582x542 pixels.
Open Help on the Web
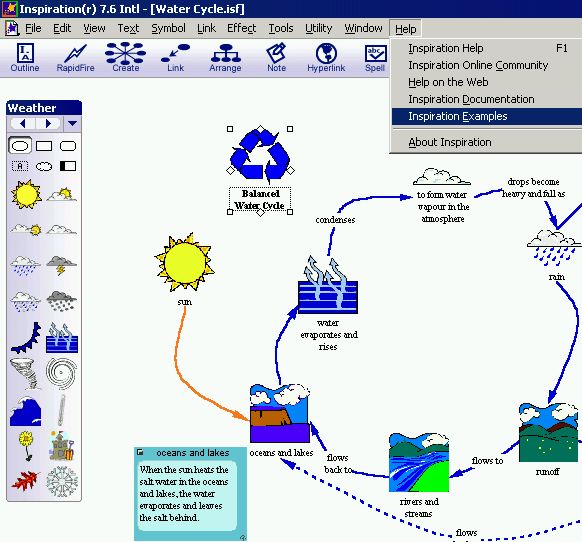(448, 82)
